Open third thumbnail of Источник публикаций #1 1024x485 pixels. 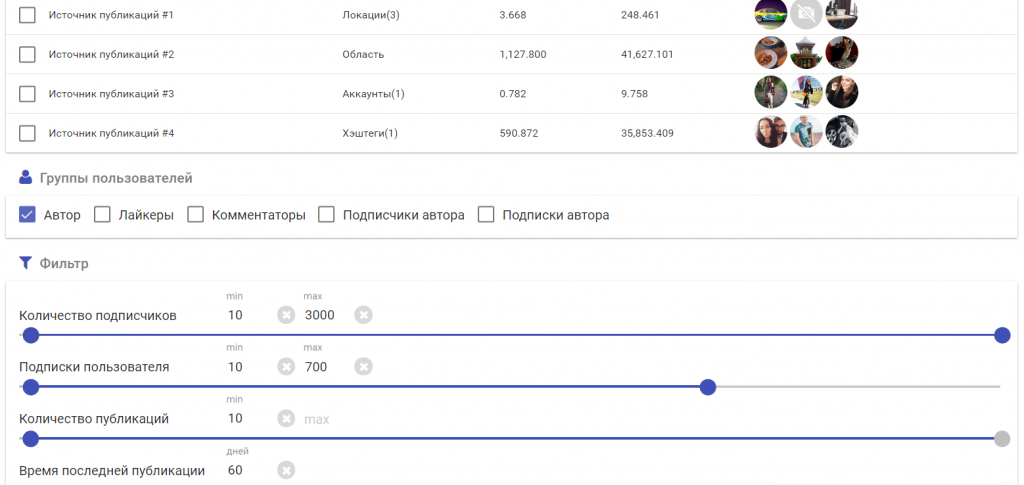coord(842,14)
